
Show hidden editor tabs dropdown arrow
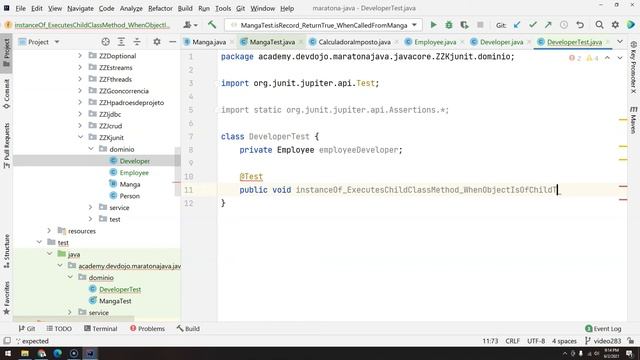point(620,42)
